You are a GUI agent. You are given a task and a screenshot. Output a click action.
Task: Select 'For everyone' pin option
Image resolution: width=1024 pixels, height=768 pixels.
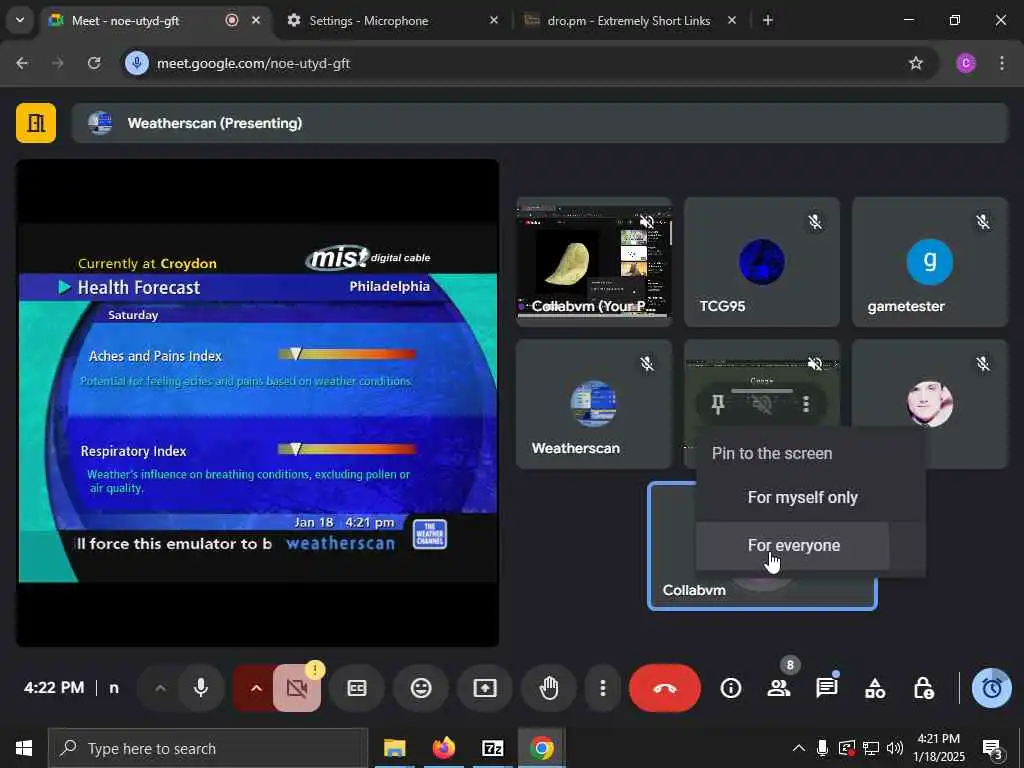[x=793, y=545]
